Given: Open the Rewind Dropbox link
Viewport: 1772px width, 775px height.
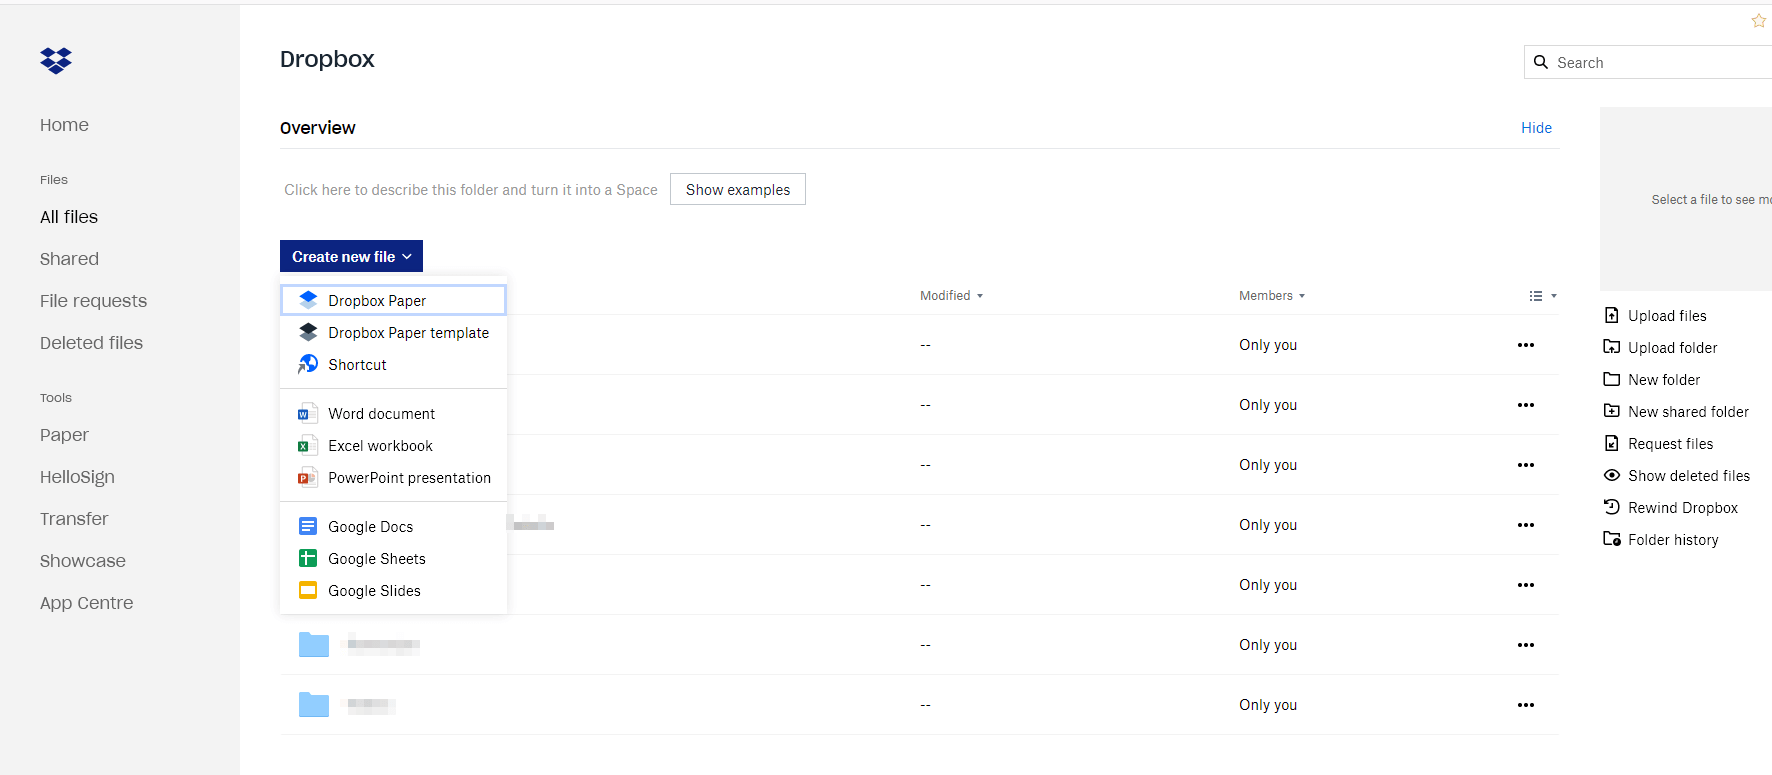Looking at the screenshot, I should (x=1683, y=508).
